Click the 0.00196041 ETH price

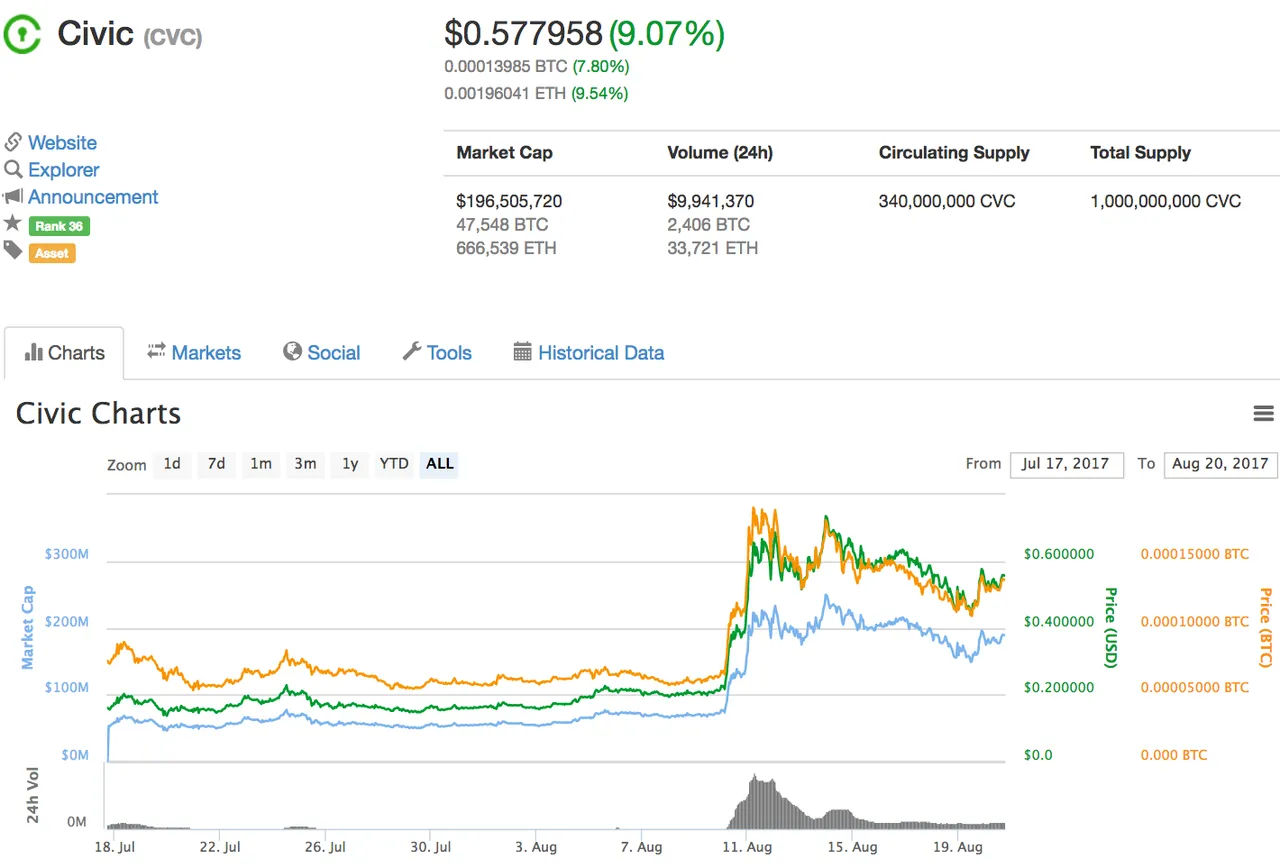tap(505, 94)
